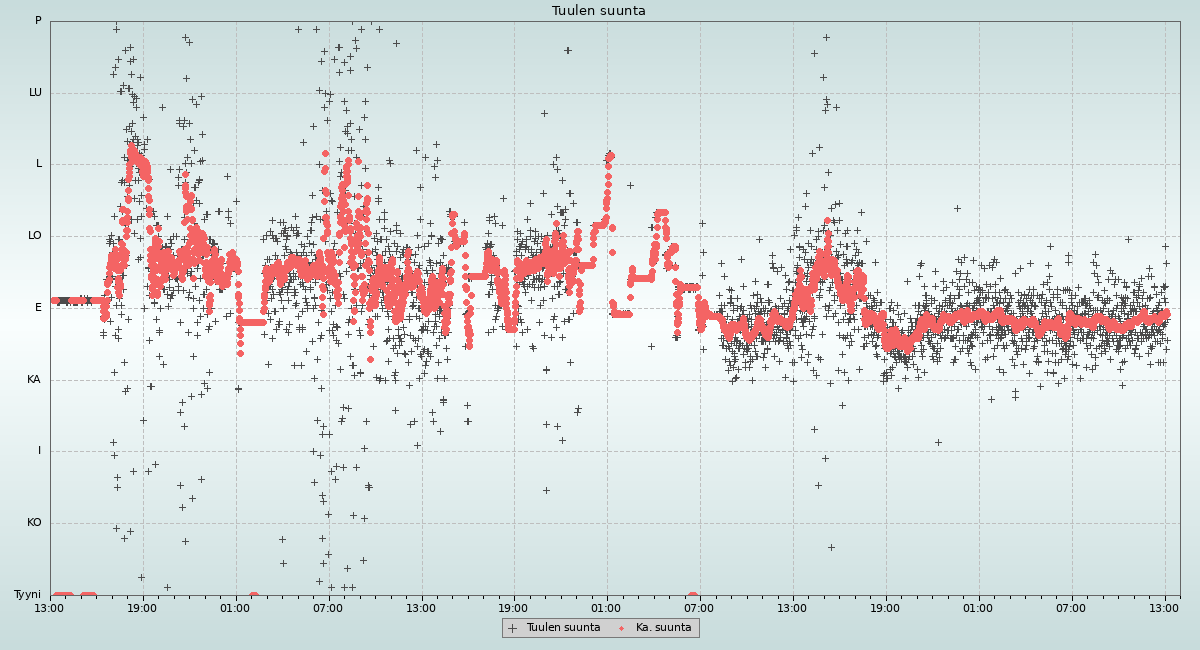Click the last 13:00 x-axis time label
Screen dimensions: 1200x650
pyautogui.click(x=1164, y=607)
